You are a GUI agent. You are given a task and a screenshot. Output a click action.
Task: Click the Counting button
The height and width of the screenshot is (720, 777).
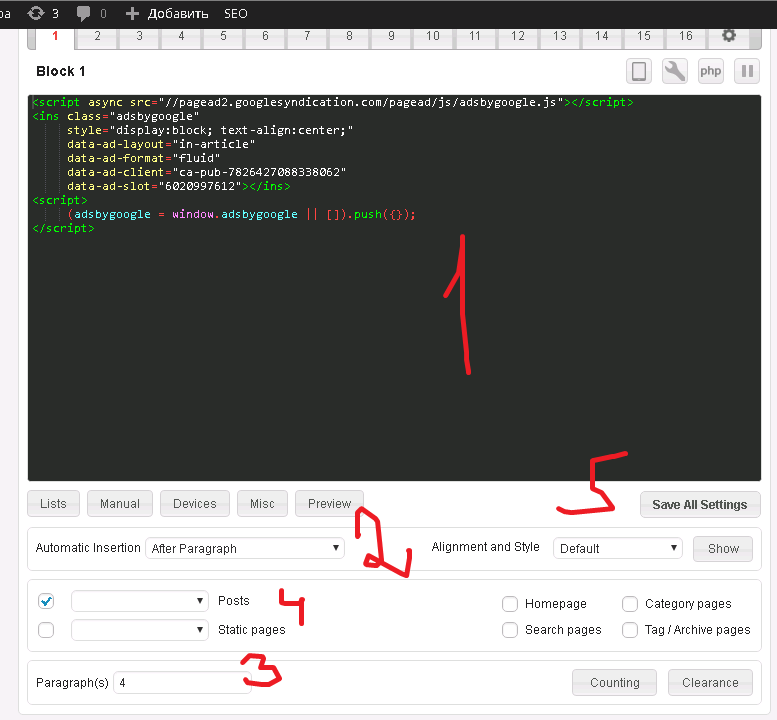[x=614, y=683]
